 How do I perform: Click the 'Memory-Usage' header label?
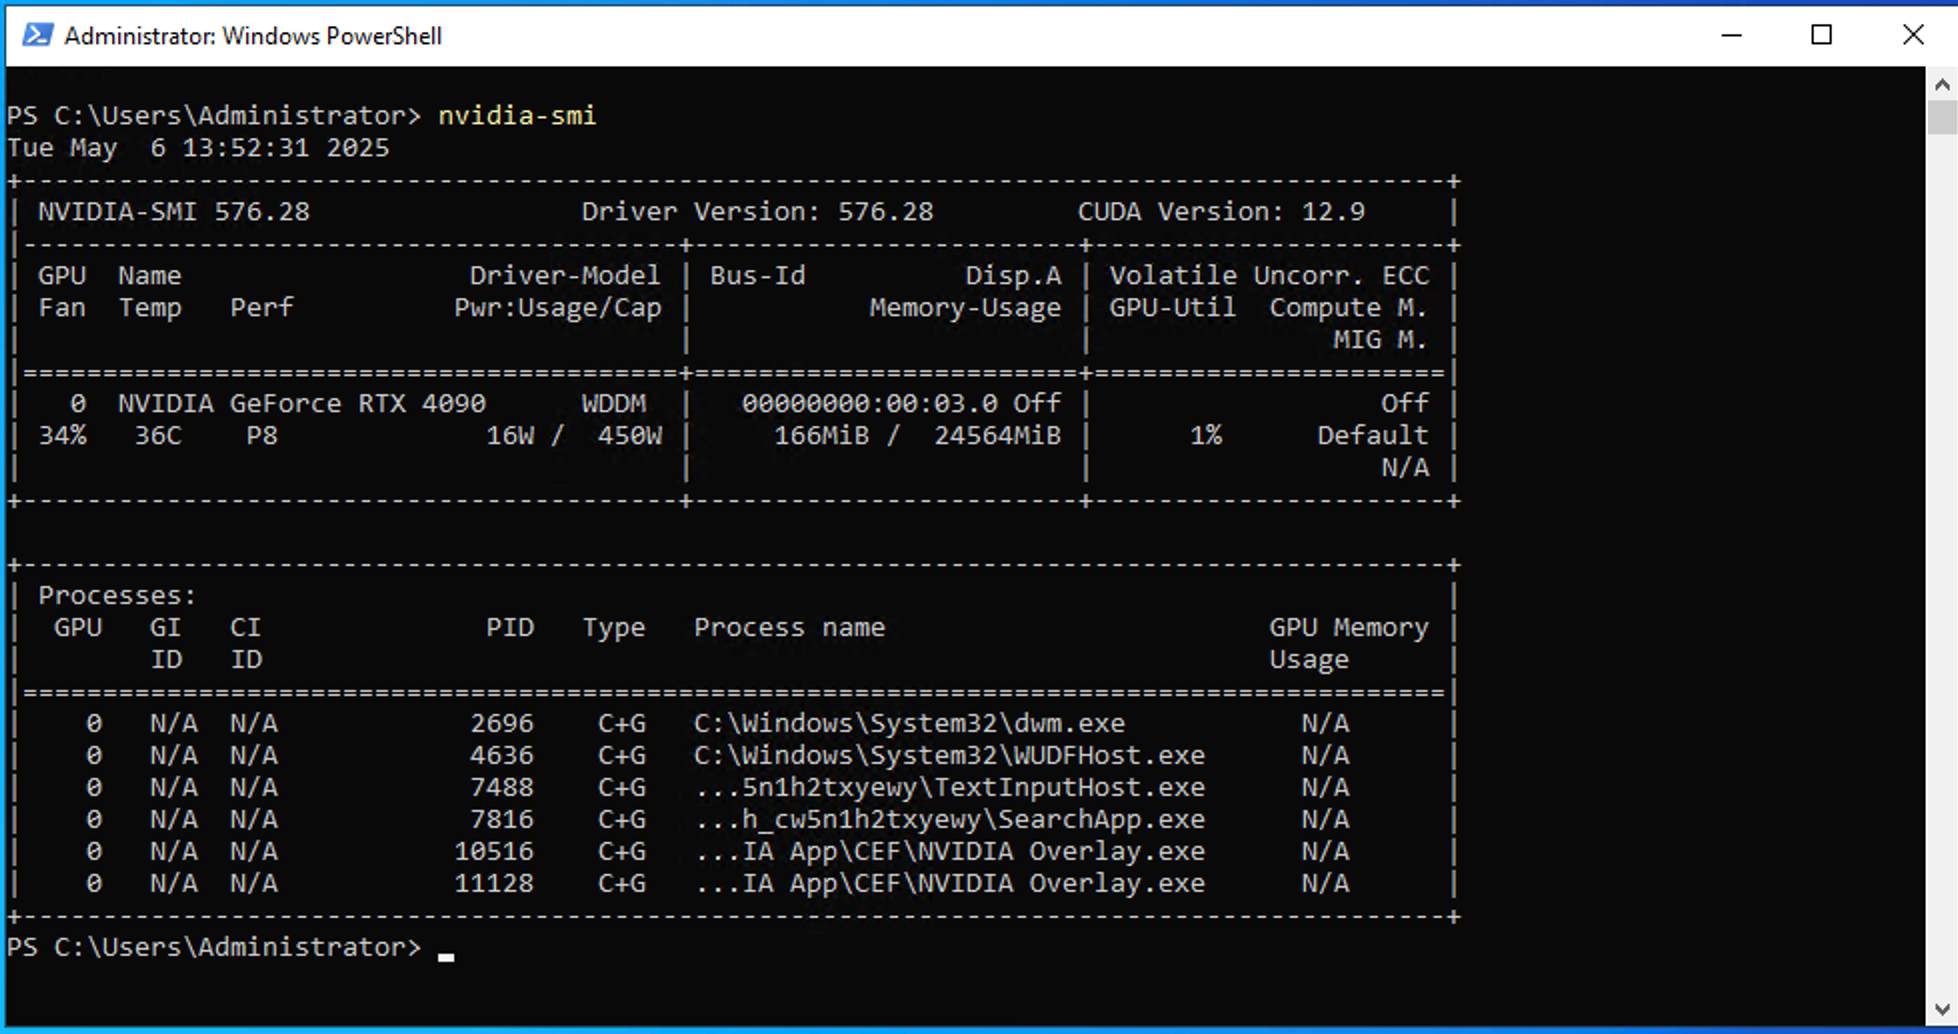click(965, 308)
